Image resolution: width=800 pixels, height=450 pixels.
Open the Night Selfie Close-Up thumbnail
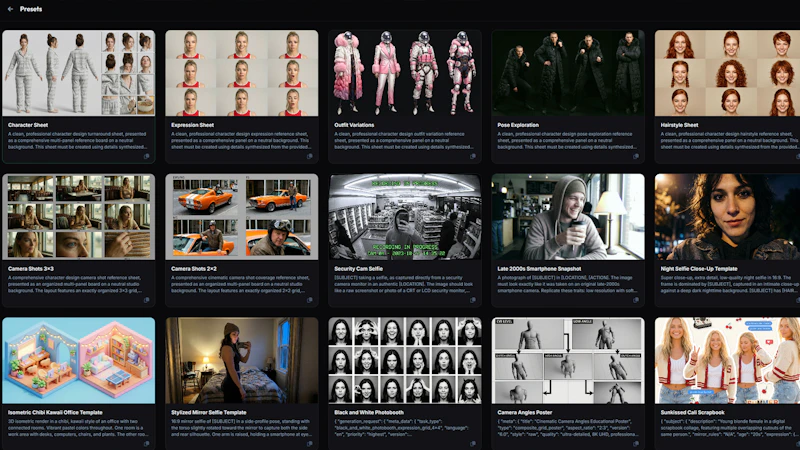pyautogui.click(x=728, y=217)
